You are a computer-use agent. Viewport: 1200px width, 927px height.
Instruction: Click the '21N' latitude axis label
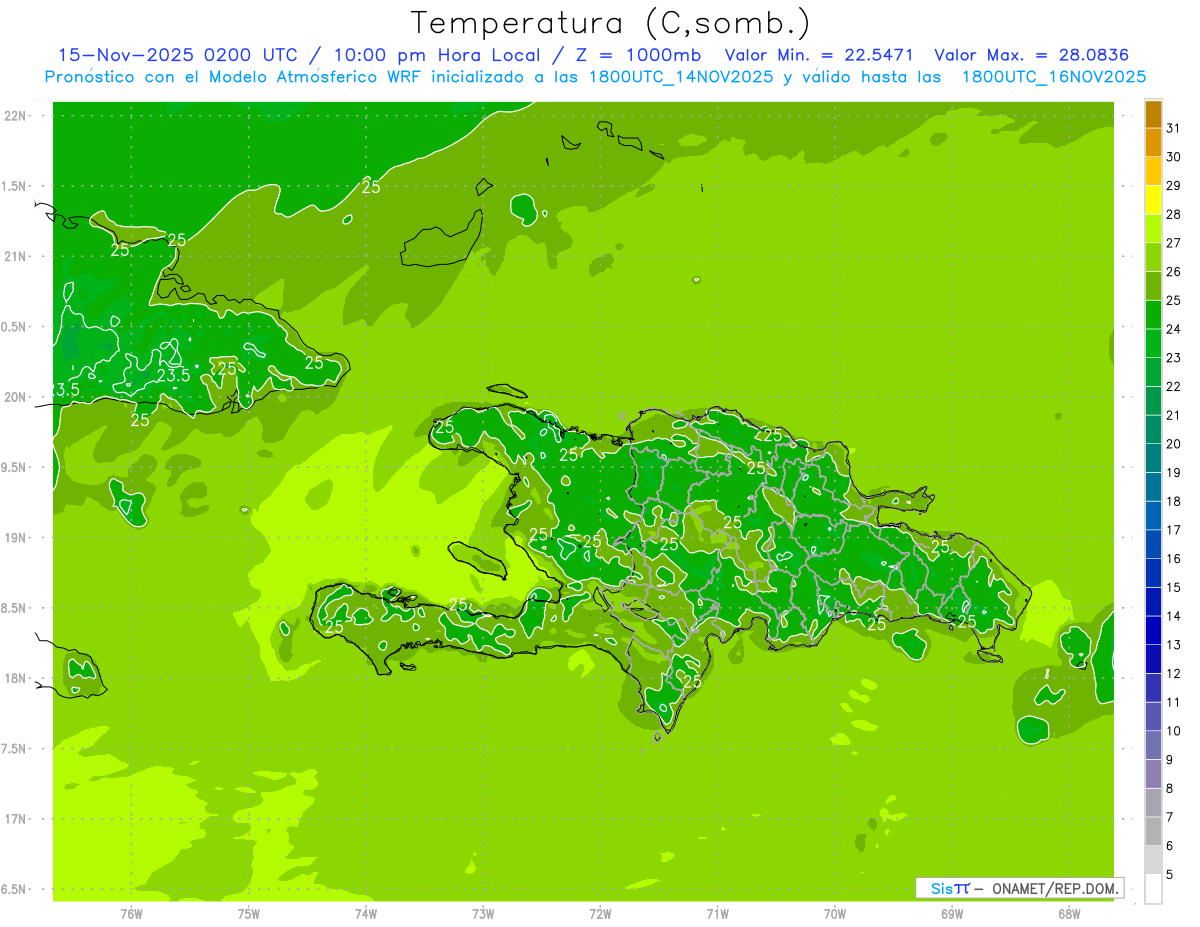tap(14, 256)
